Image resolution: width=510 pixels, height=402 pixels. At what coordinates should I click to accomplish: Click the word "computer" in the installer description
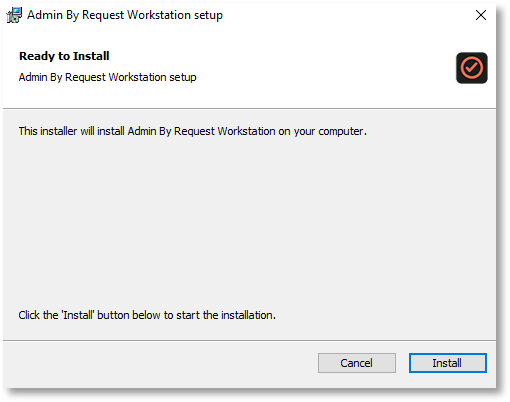tap(340, 132)
